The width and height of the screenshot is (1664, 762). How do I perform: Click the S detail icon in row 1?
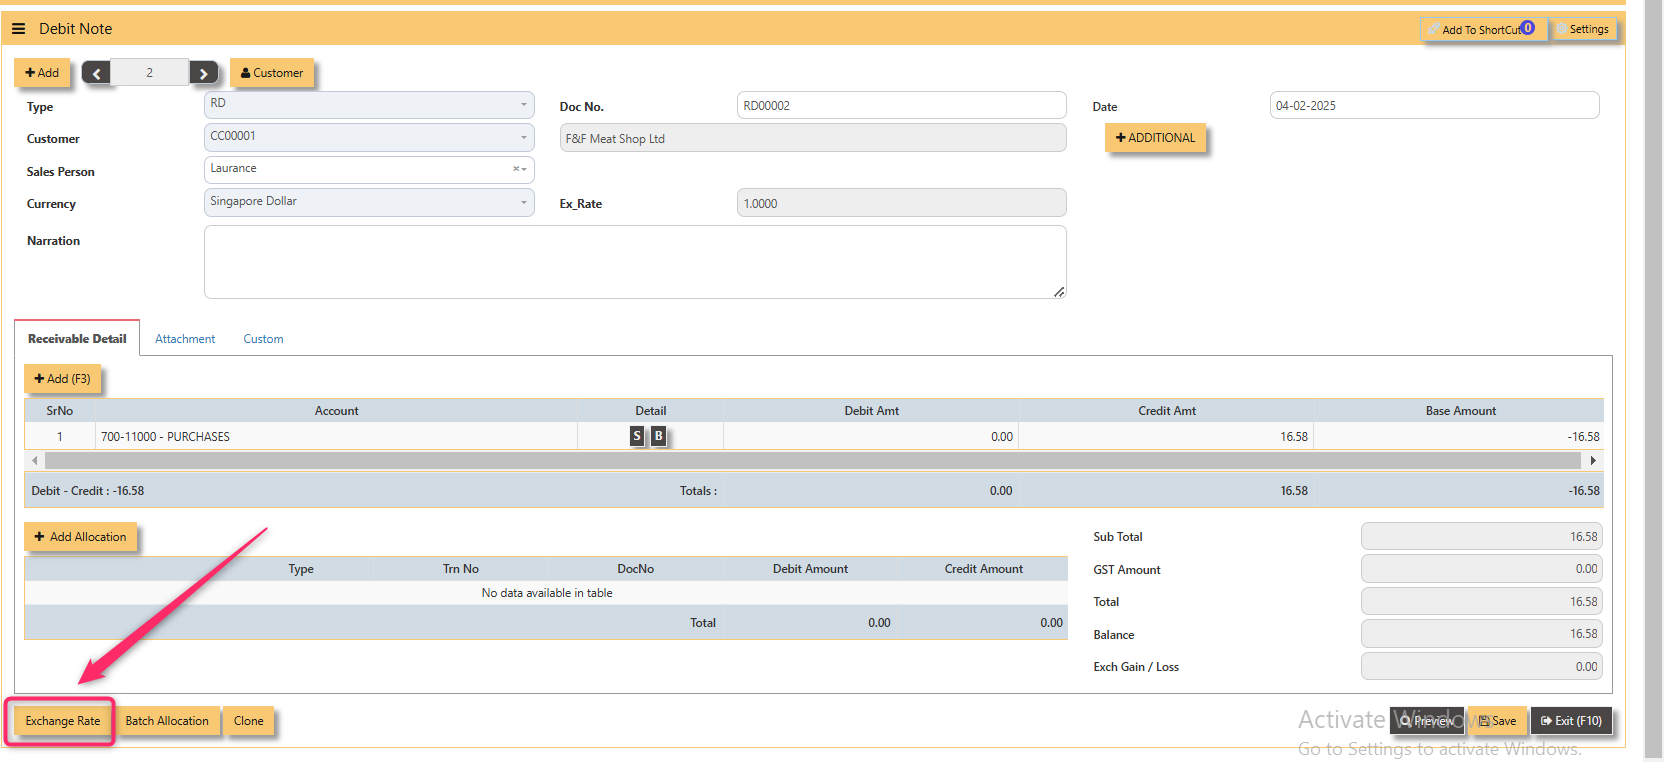[637, 436]
